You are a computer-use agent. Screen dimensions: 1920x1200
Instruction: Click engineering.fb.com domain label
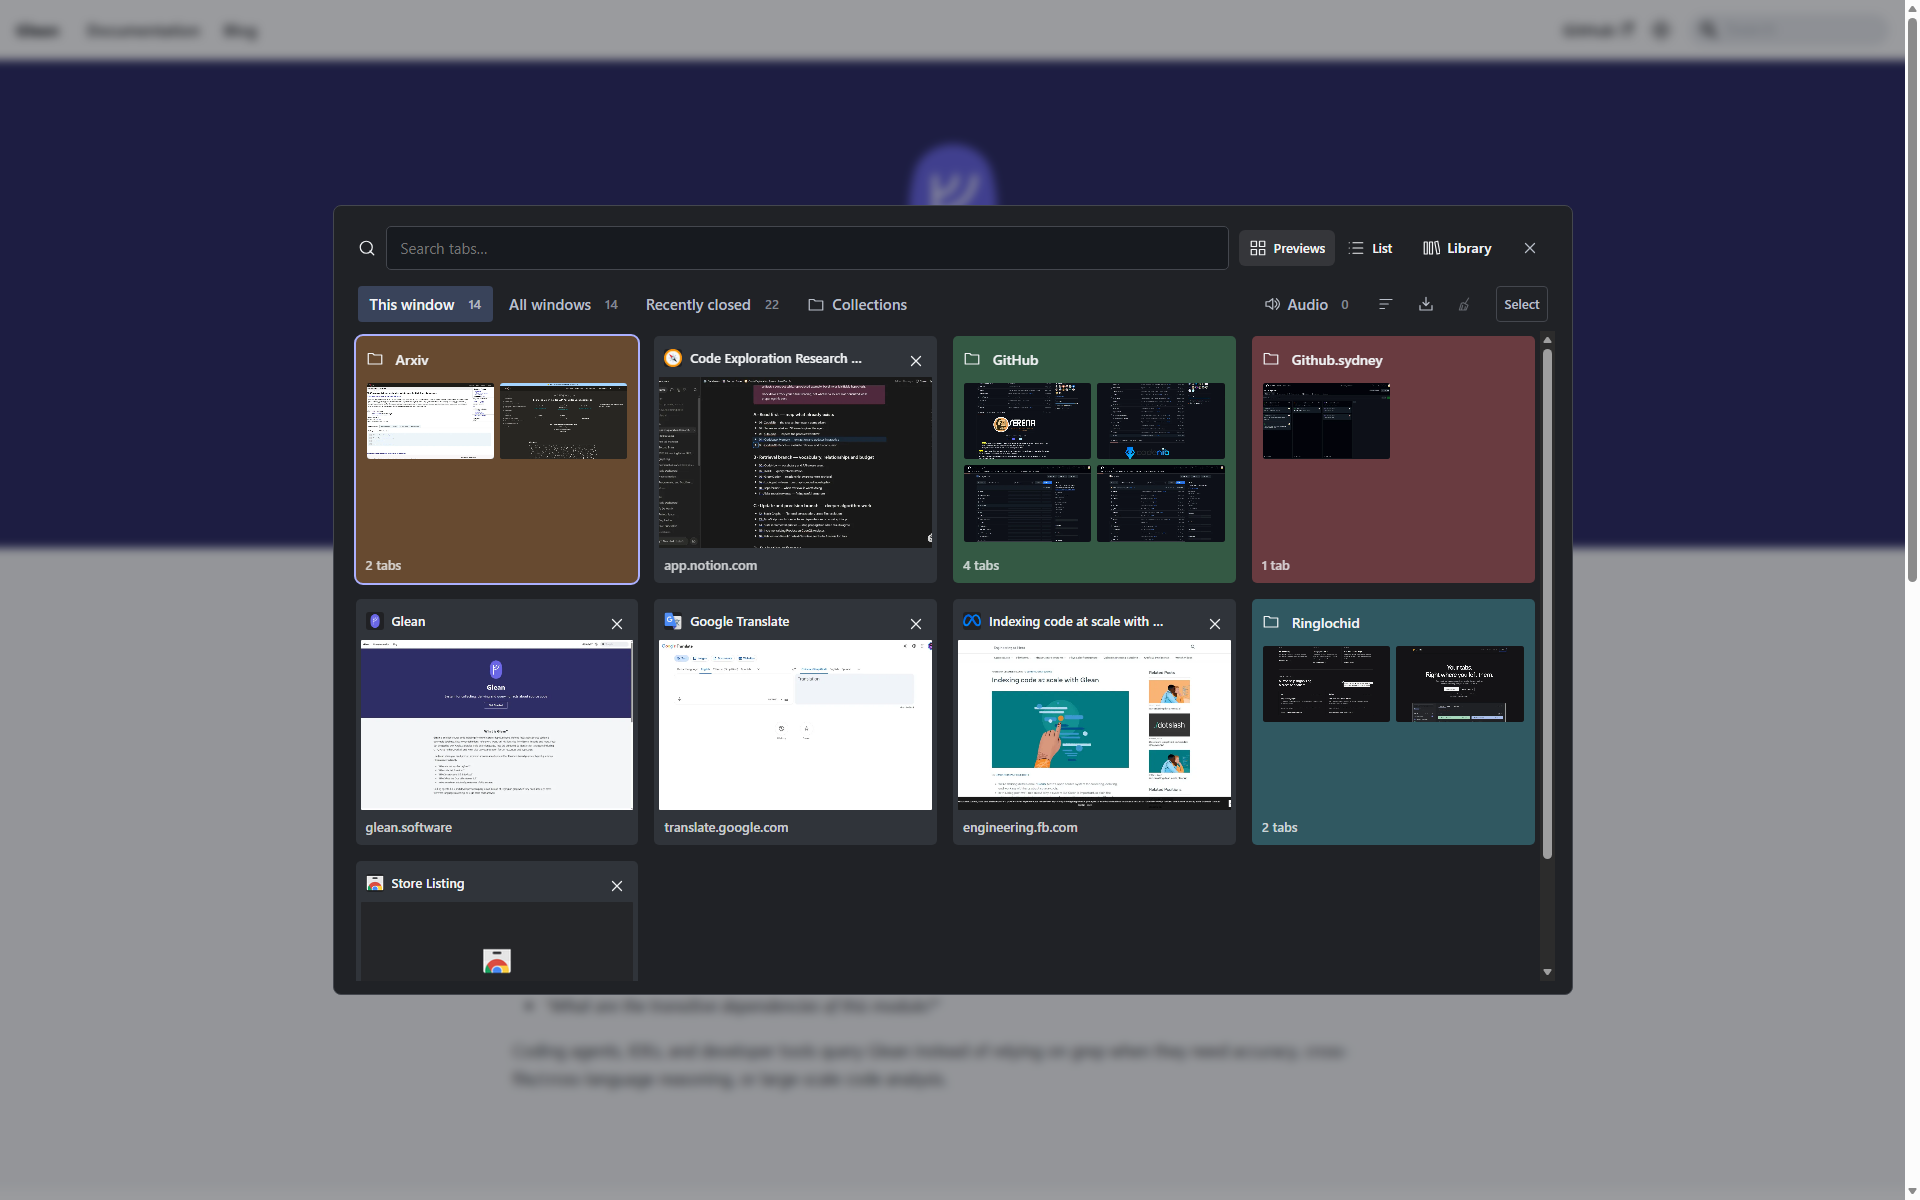[1020, 827]
